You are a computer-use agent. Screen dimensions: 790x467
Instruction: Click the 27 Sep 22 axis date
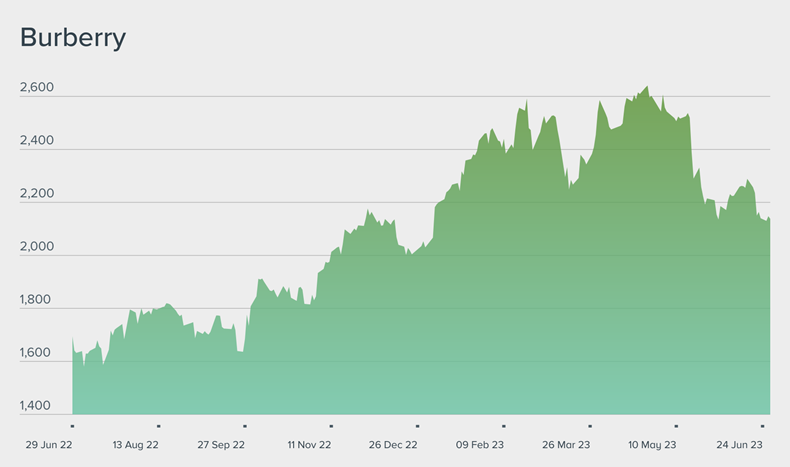click(222, 444)
